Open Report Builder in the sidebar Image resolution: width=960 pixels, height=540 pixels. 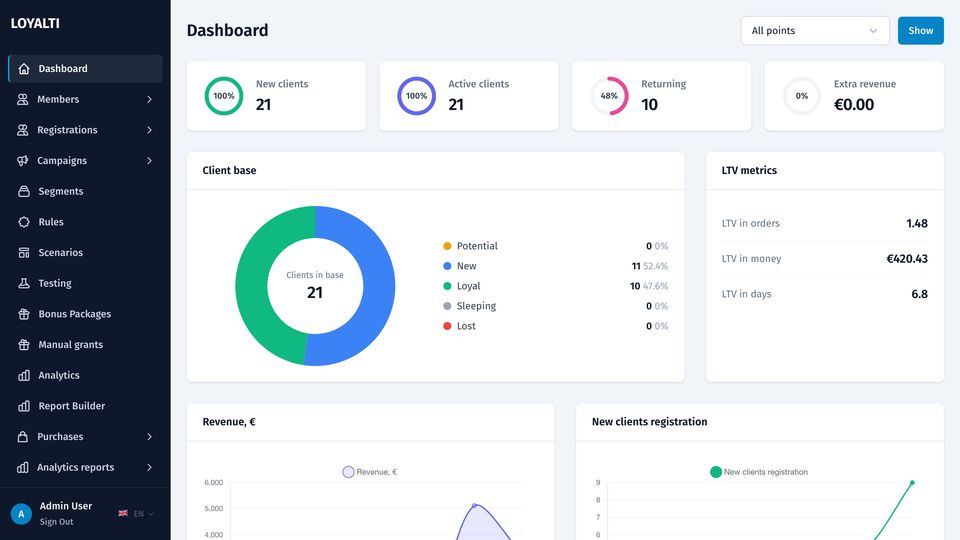click(x=85, y=405)
